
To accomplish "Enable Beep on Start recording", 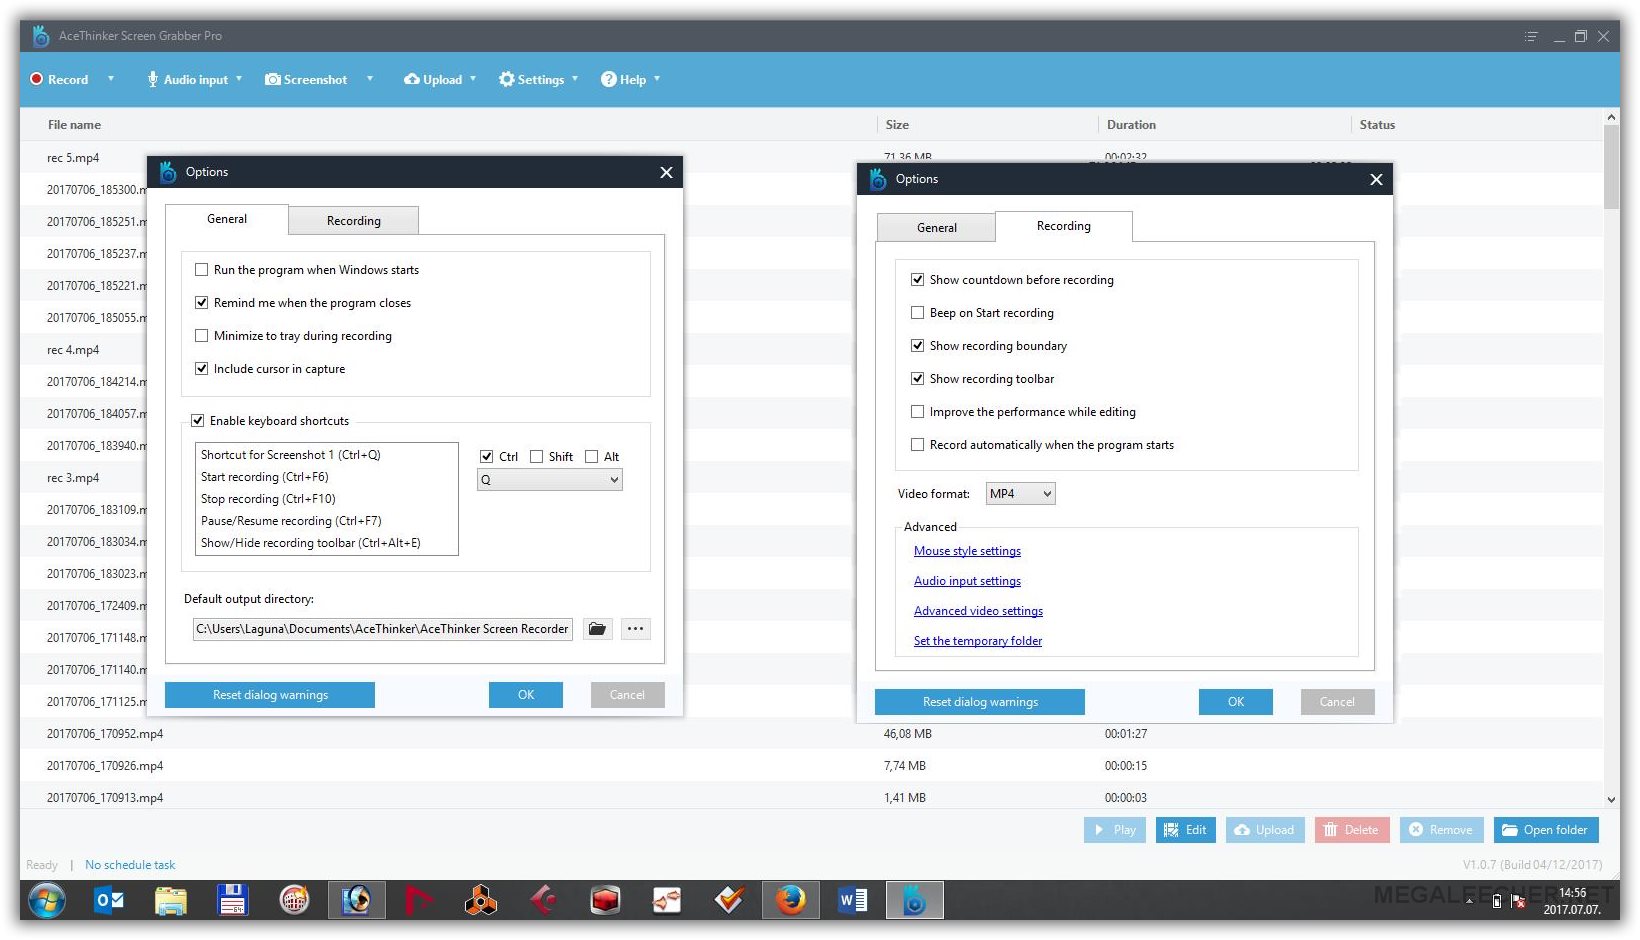I will pyautogui.click(x=918, y=313).
